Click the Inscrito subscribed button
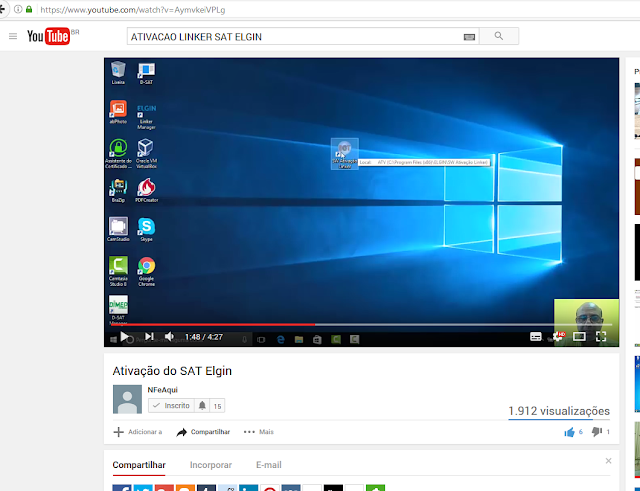This screenshot has height=491, width=640. (171, 406)
